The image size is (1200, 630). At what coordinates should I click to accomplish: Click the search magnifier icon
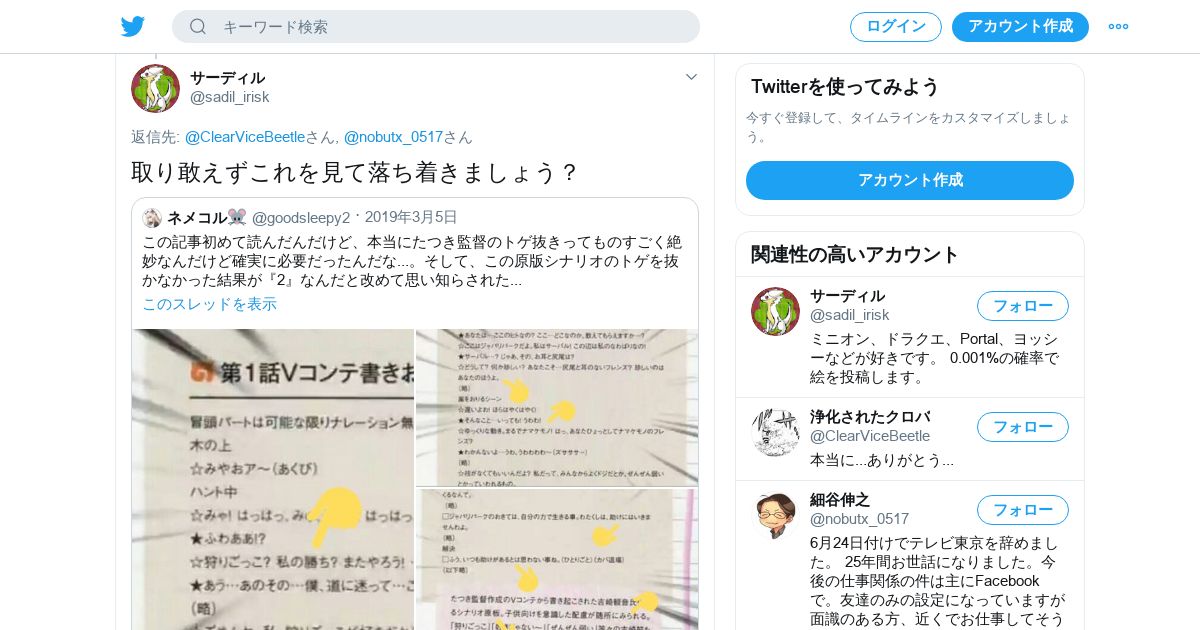198,27
